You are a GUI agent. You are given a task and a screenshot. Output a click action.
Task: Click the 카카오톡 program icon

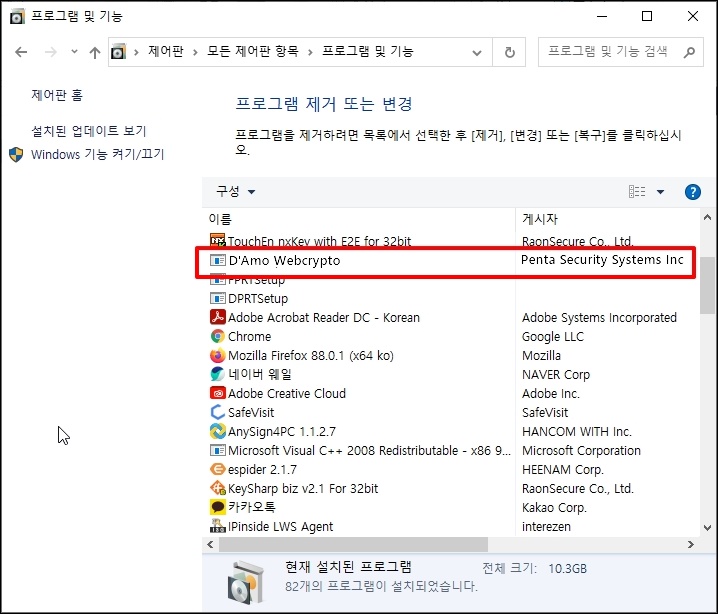tap(218, 507)
